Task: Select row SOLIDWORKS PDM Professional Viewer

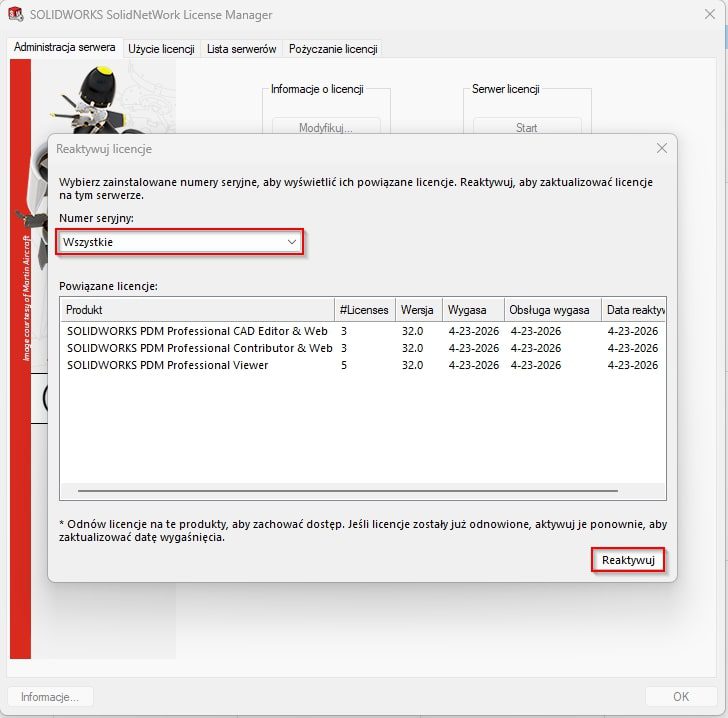Action: click(x=363, y=365)
